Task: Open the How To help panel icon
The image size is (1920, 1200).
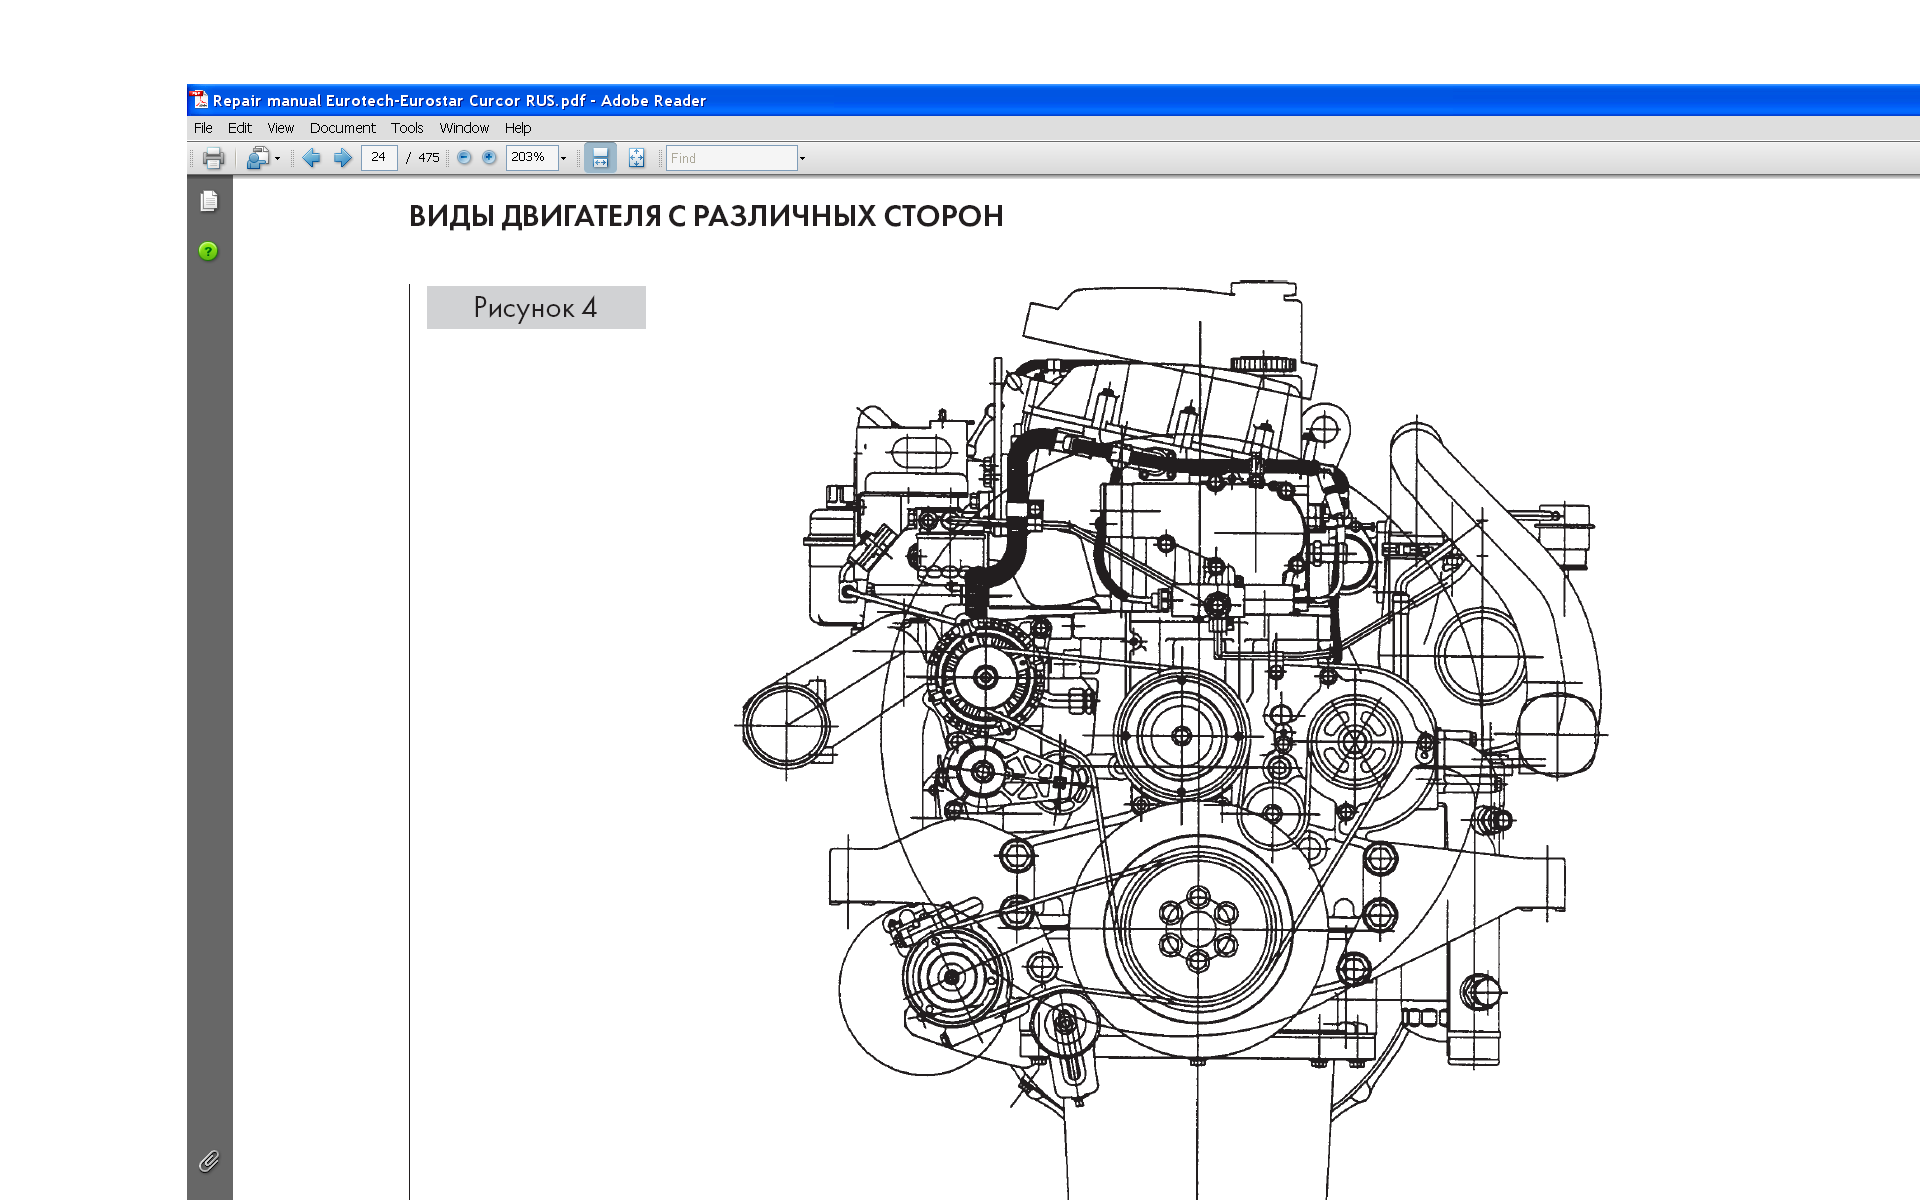Action: [x=208, y=251]
